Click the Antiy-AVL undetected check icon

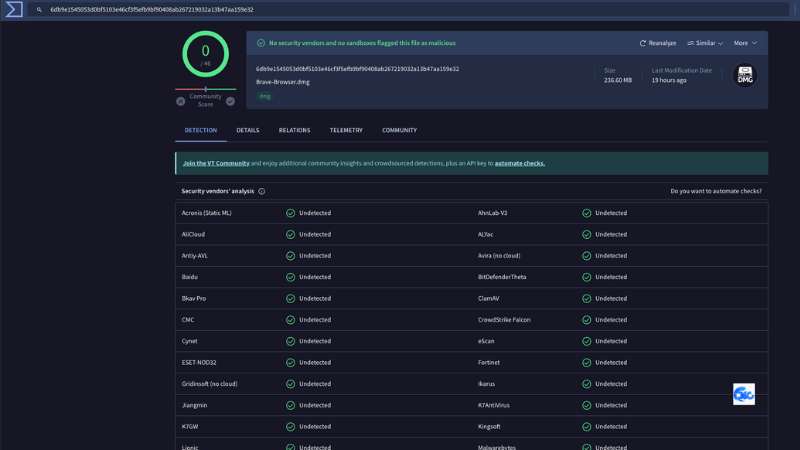tap(290, 256)
